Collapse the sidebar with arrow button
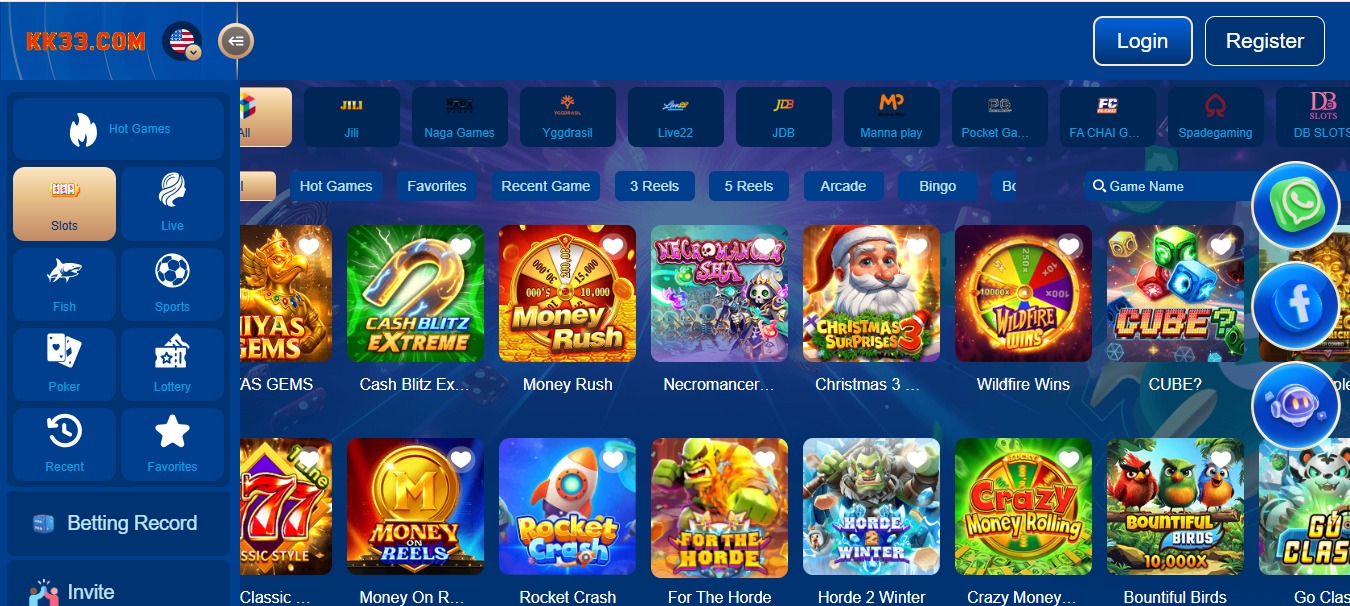Viewport: 1350px width, 606px height. click(x=236, y=41)
